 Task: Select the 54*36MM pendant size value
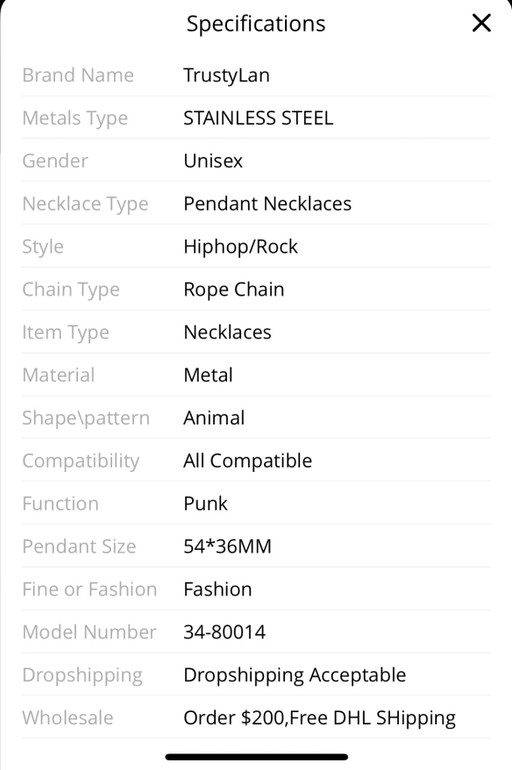pyautogui.click(x=227, y=547)
